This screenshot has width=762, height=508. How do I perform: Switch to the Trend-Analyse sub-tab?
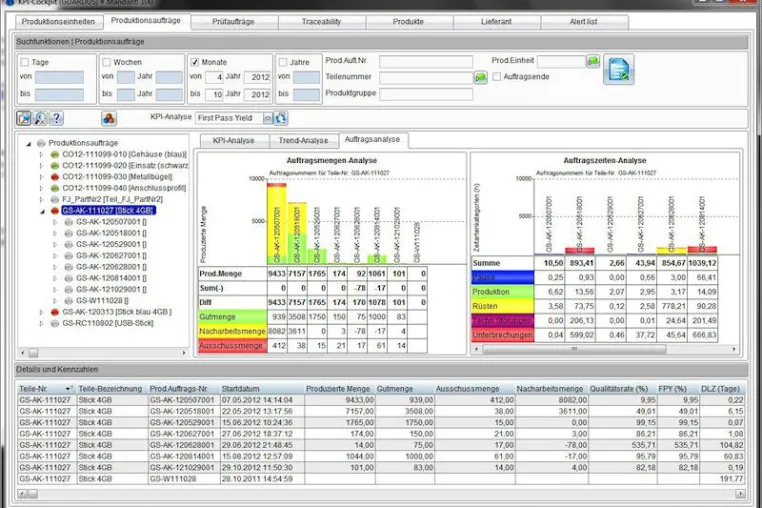tap(303, 140)
